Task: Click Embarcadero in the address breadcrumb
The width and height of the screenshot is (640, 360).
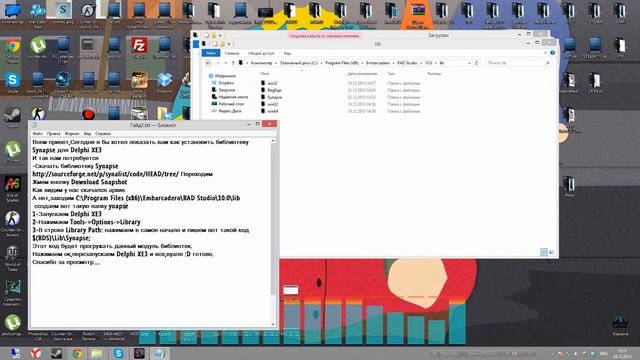Action: pos(378,63)
